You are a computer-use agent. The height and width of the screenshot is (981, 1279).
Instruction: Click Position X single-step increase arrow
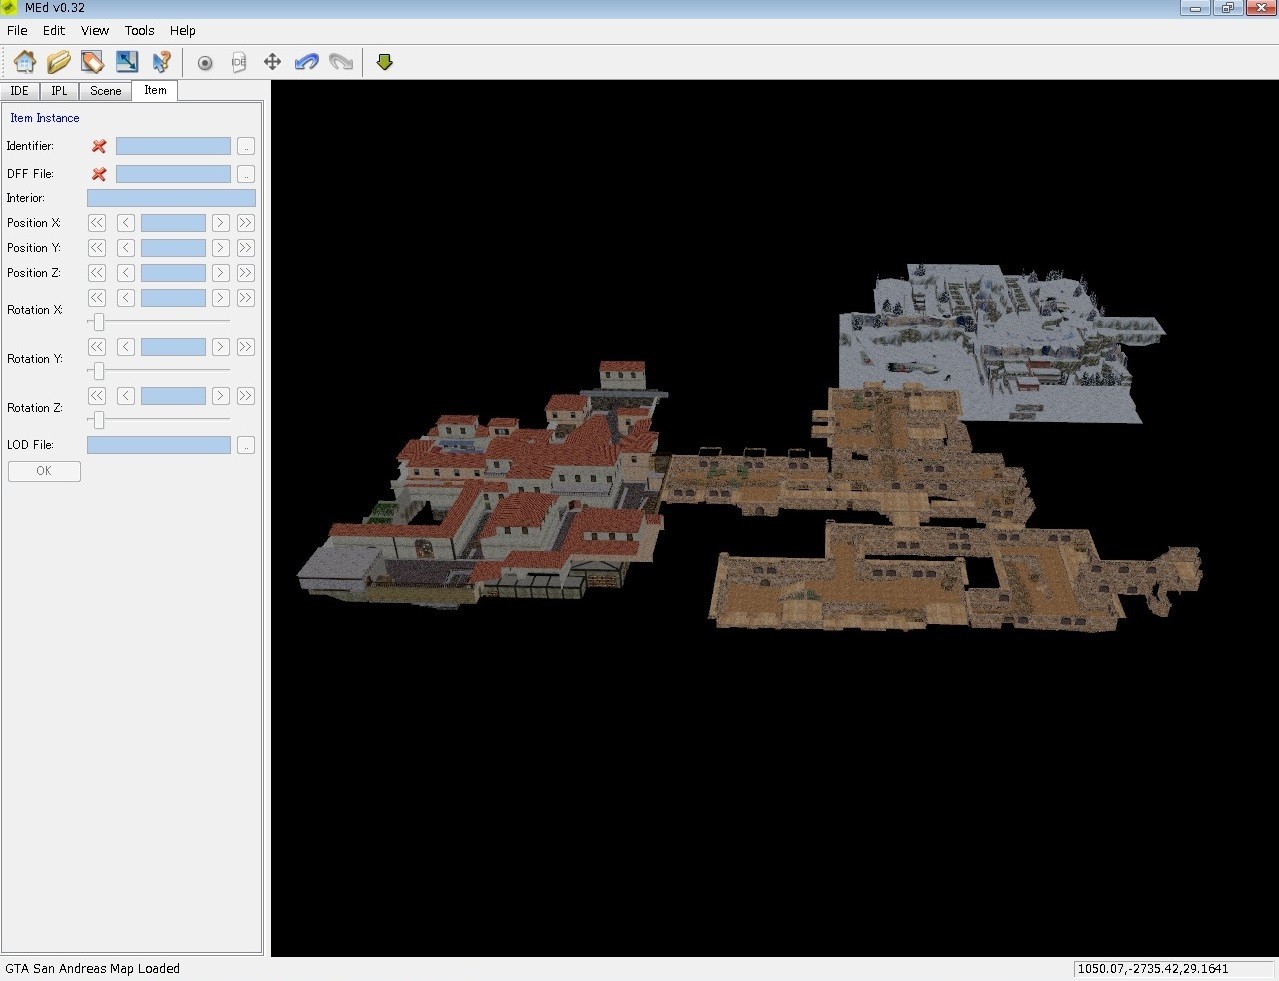pyautogui.click(x=221, y=223)
